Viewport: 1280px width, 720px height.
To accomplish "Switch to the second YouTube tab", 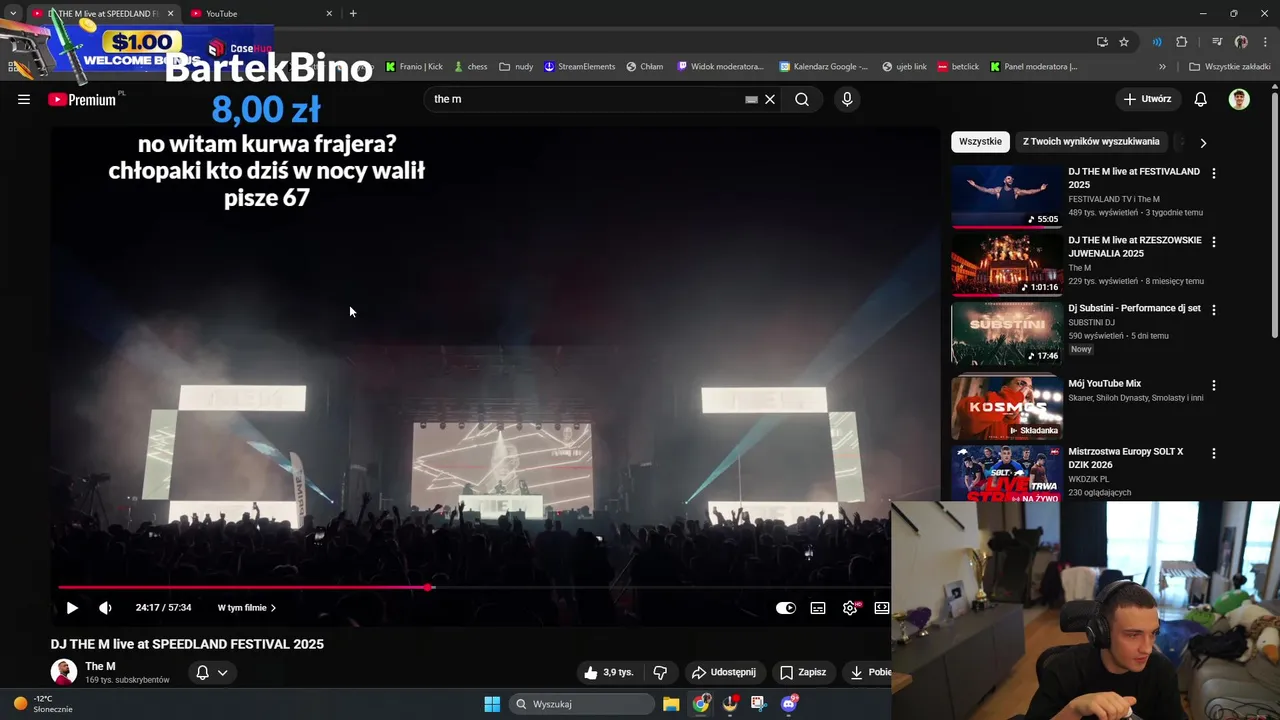I will pos(260,14).
